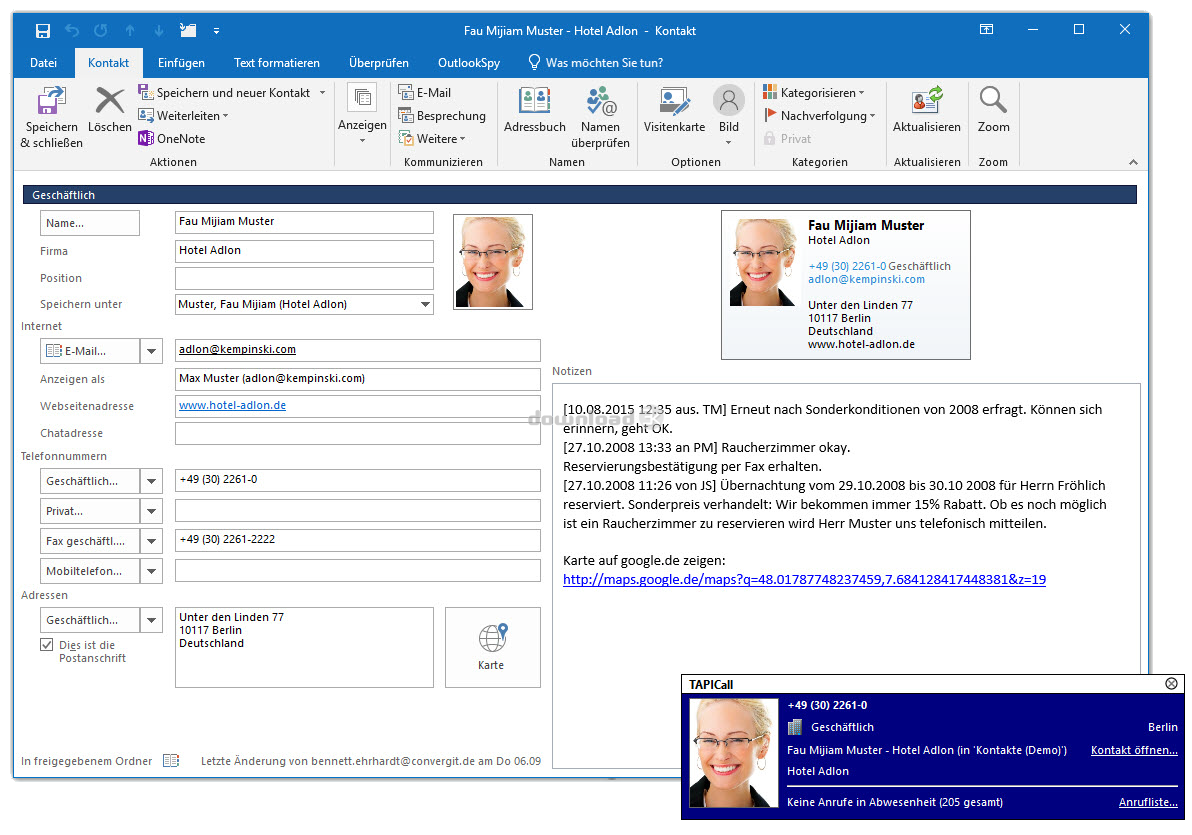The height and width of the screenshot is (835, 1192).
Task: Click the Aktualisieren button
Action: [926, 110]
